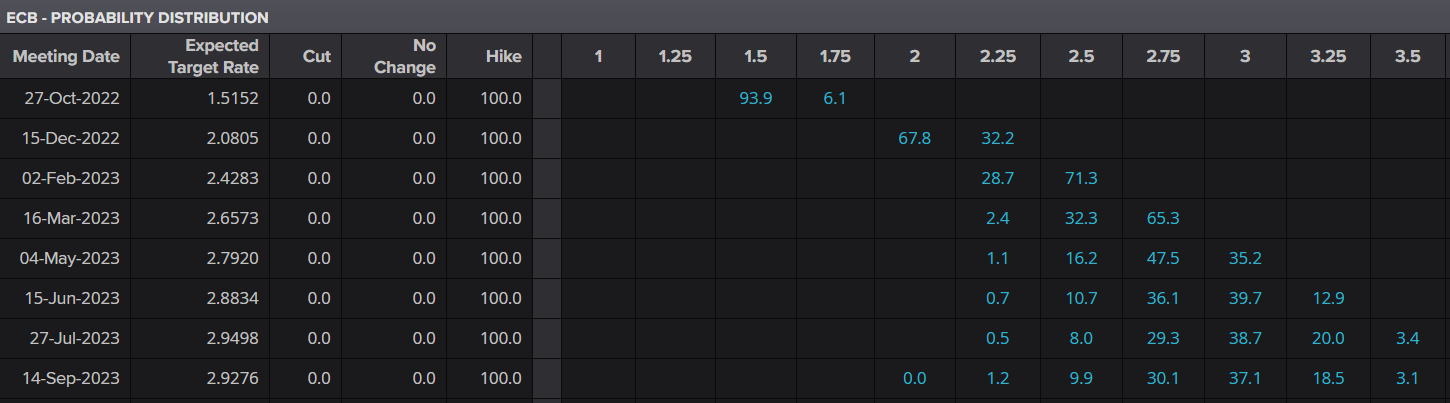Click the Expected Target Rate header

pyautogui.click(x=215, y=57)
